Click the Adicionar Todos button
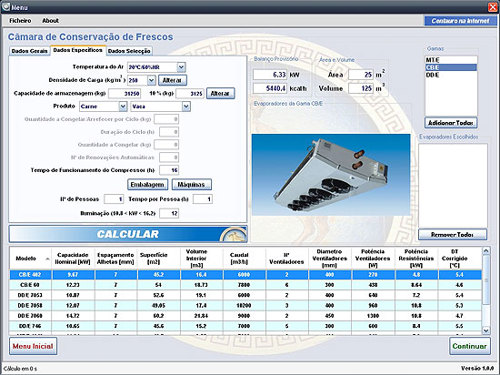 [x=451, y=123]
